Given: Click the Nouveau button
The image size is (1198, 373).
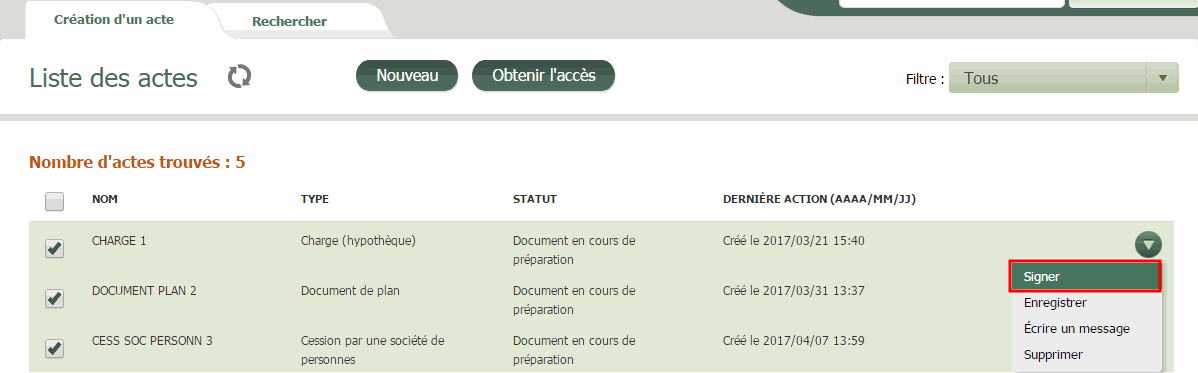Looking at the screenshot, I should 407,76.
